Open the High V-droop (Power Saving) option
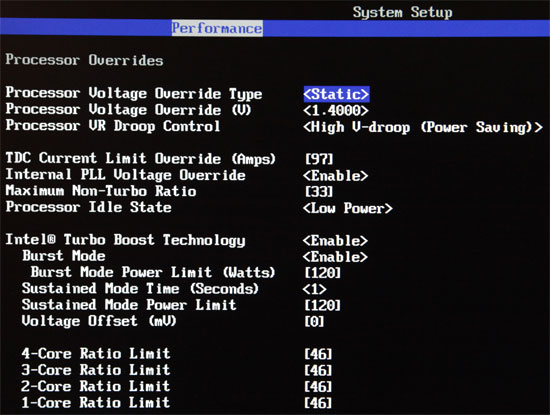The width and height of the screenshot is (550, 415). [x=423, y=127]
